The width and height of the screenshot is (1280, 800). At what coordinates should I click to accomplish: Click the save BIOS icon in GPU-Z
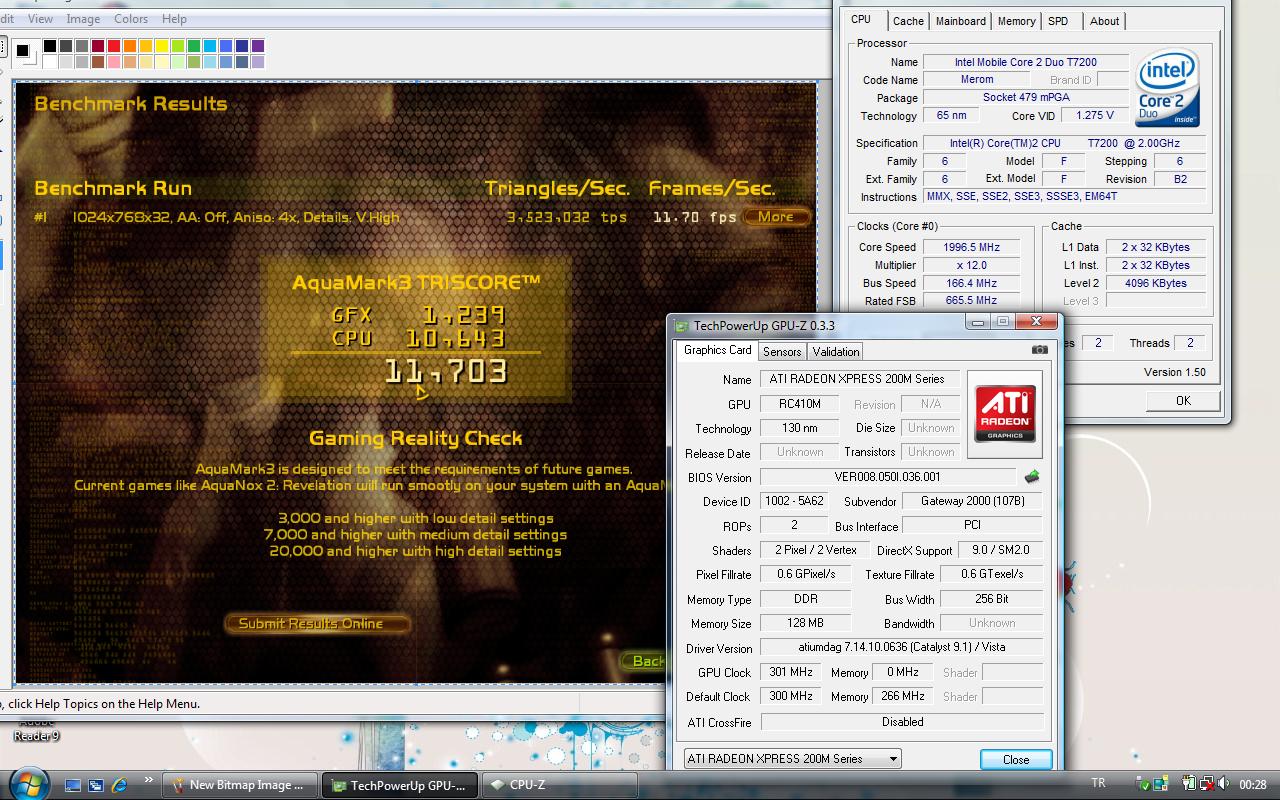tap(1032, 477)
